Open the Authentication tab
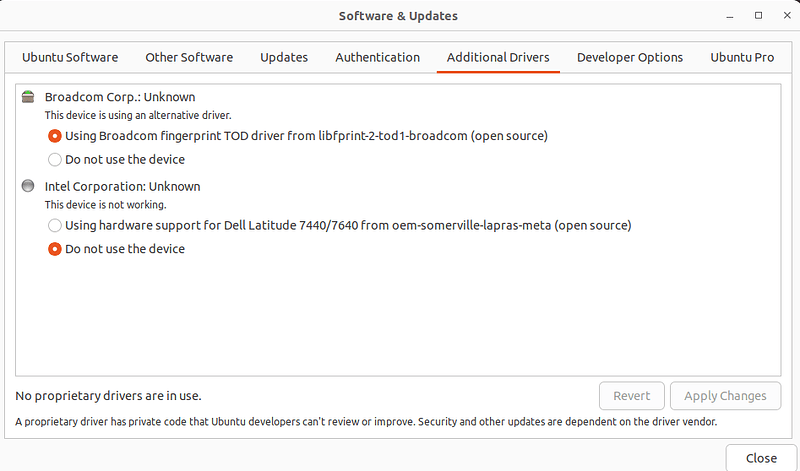 pyautogui.click(x=377, y=57)
